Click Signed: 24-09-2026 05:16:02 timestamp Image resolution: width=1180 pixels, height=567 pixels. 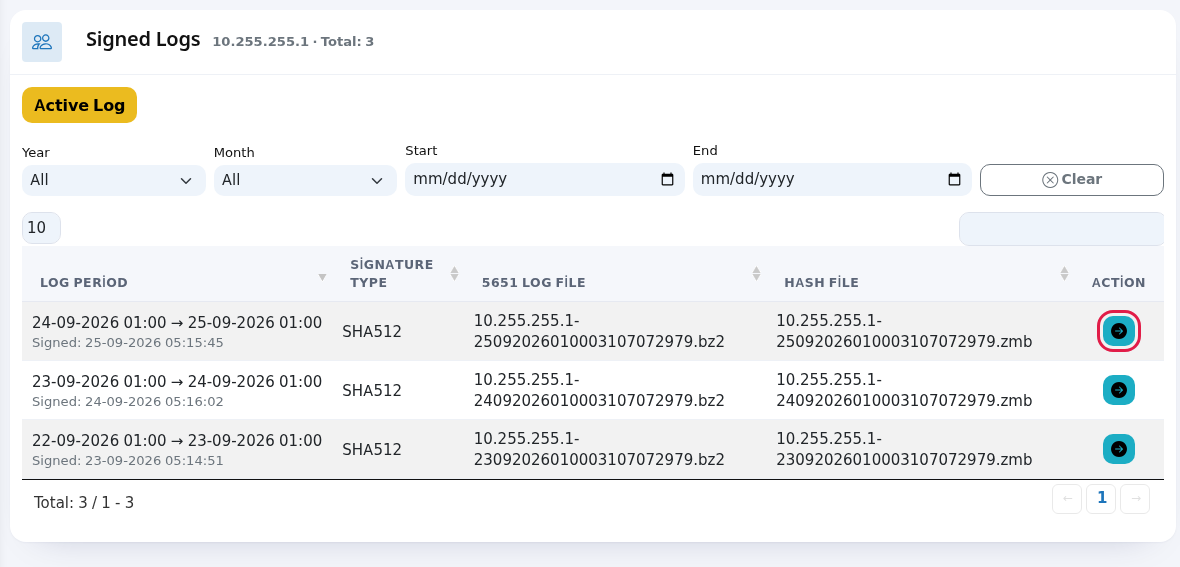click(x=128, y=401)
